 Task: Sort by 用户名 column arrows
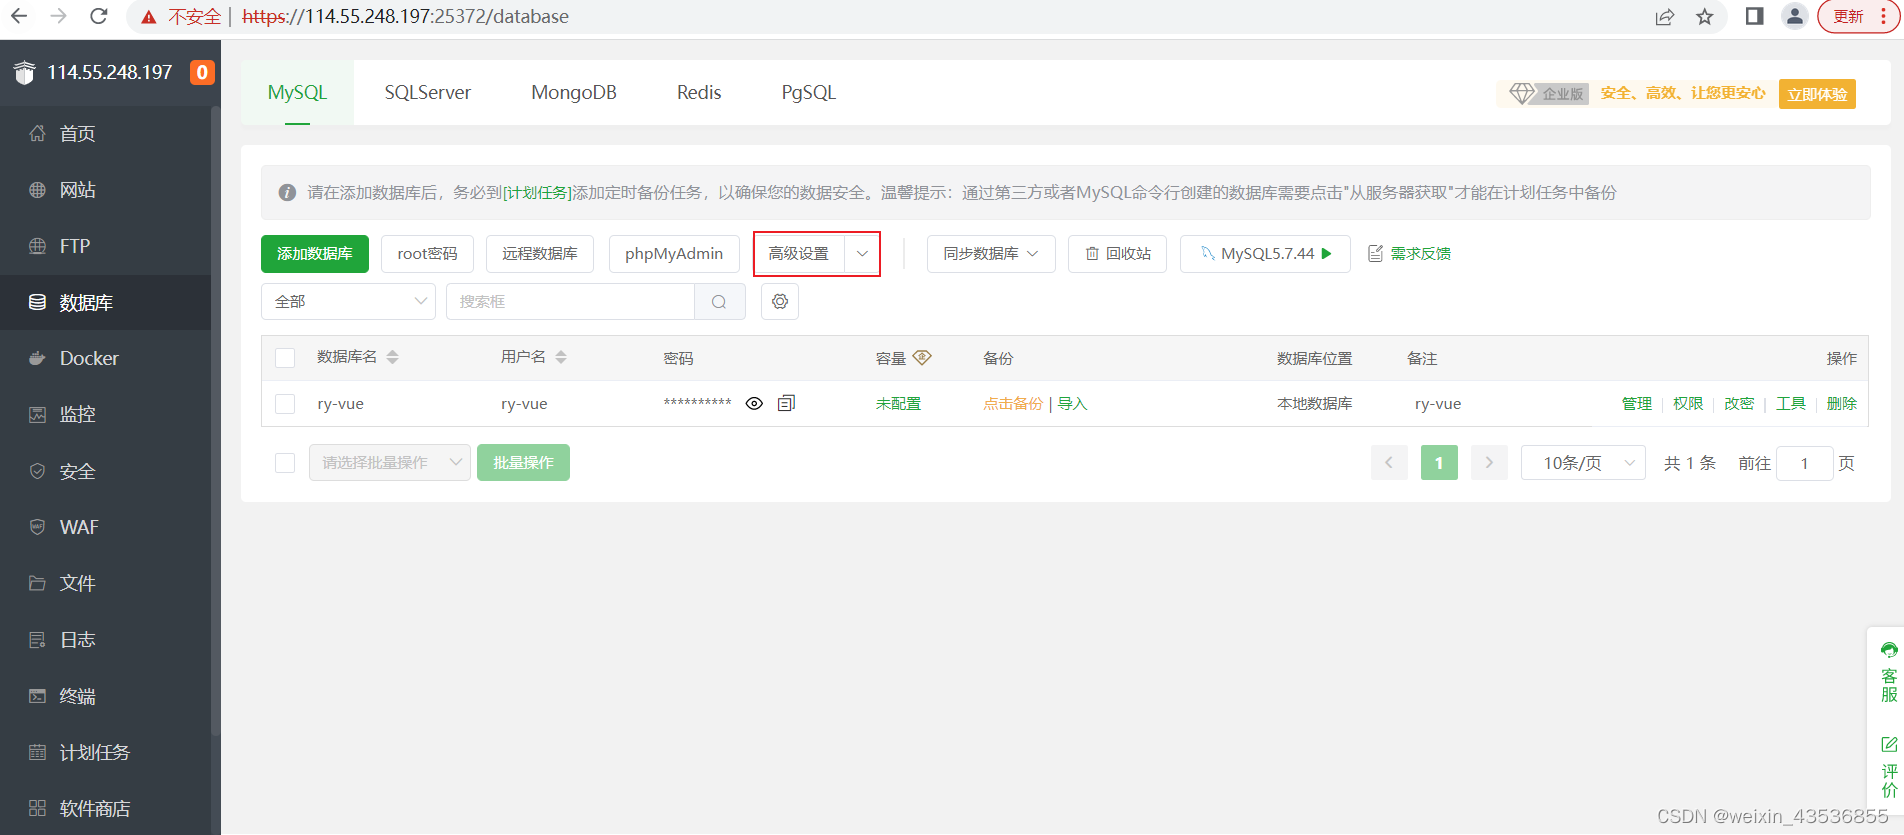click(561, 357)
